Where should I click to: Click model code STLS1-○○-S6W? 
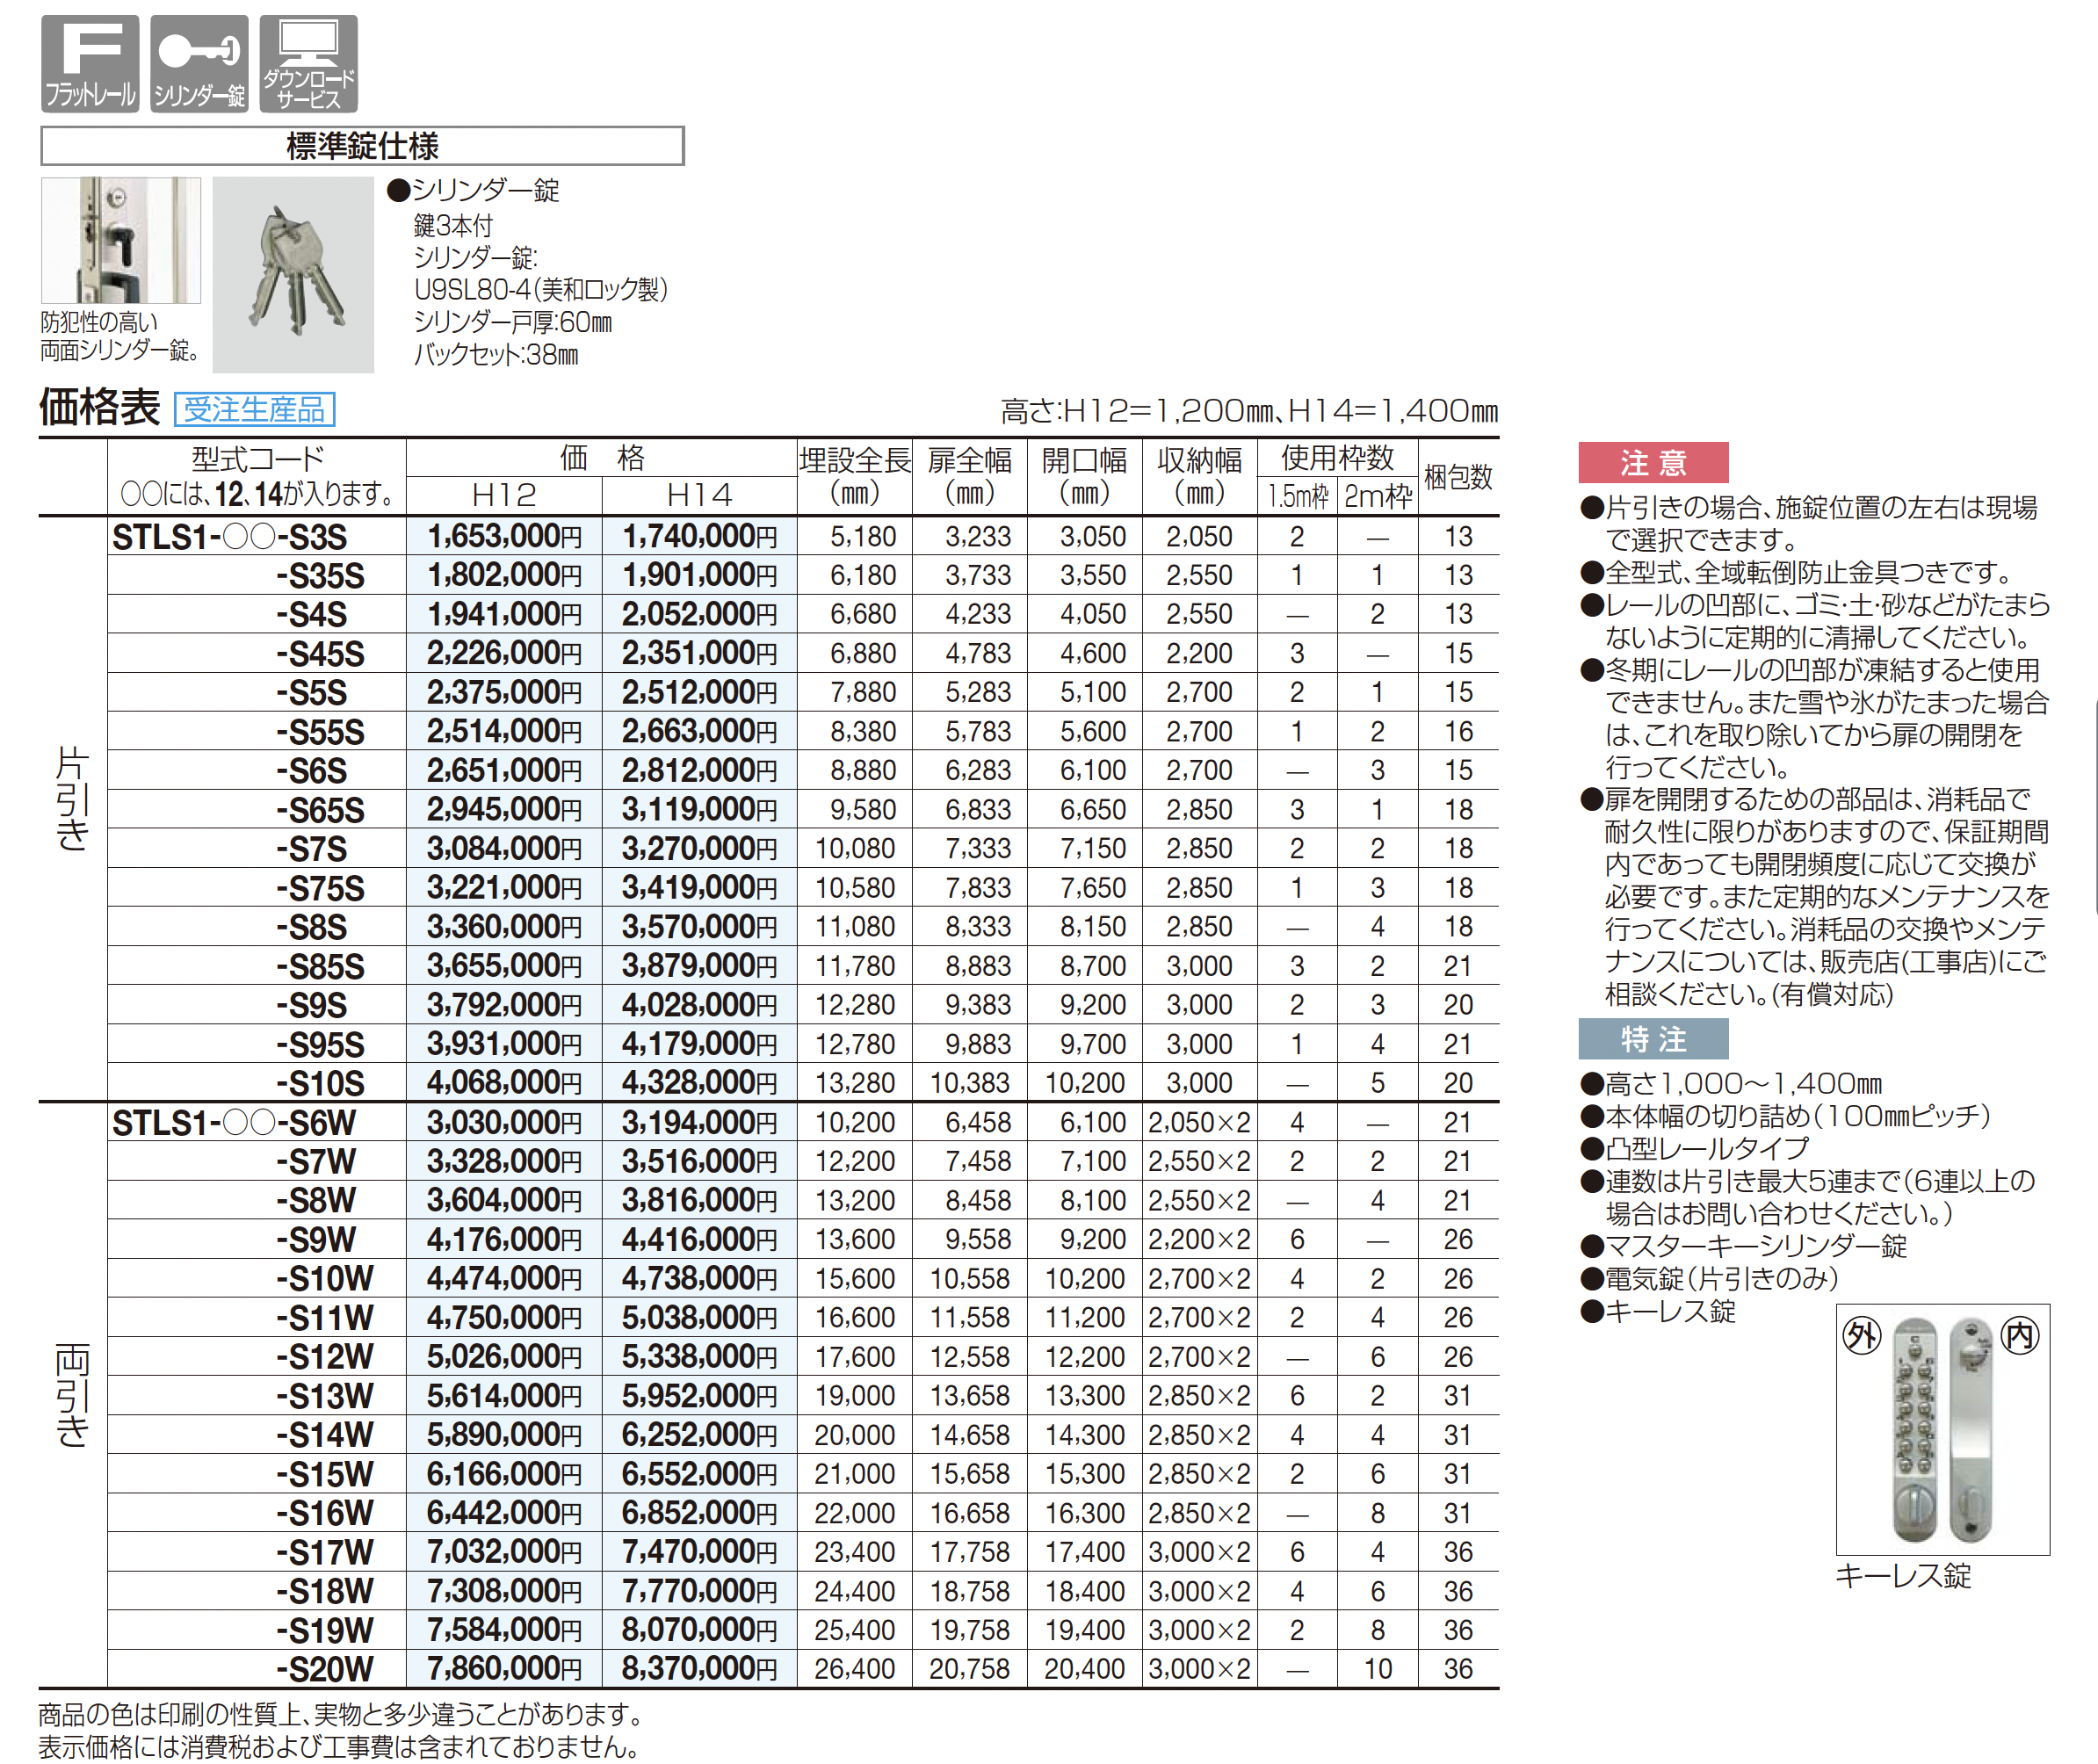coord(233,1123)
